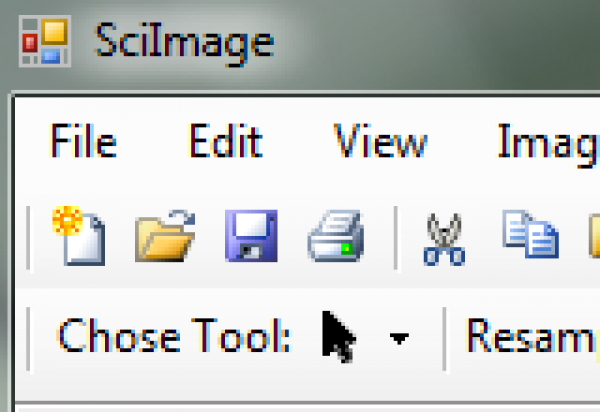Open the File menu
The height and width of the screenshot is (412, 600).
click(x=82, y=143)
